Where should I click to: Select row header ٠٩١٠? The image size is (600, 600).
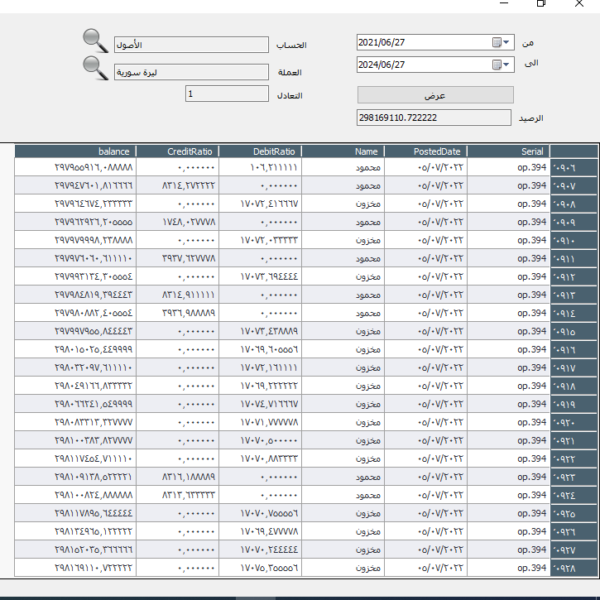click(x=574, y=240)
